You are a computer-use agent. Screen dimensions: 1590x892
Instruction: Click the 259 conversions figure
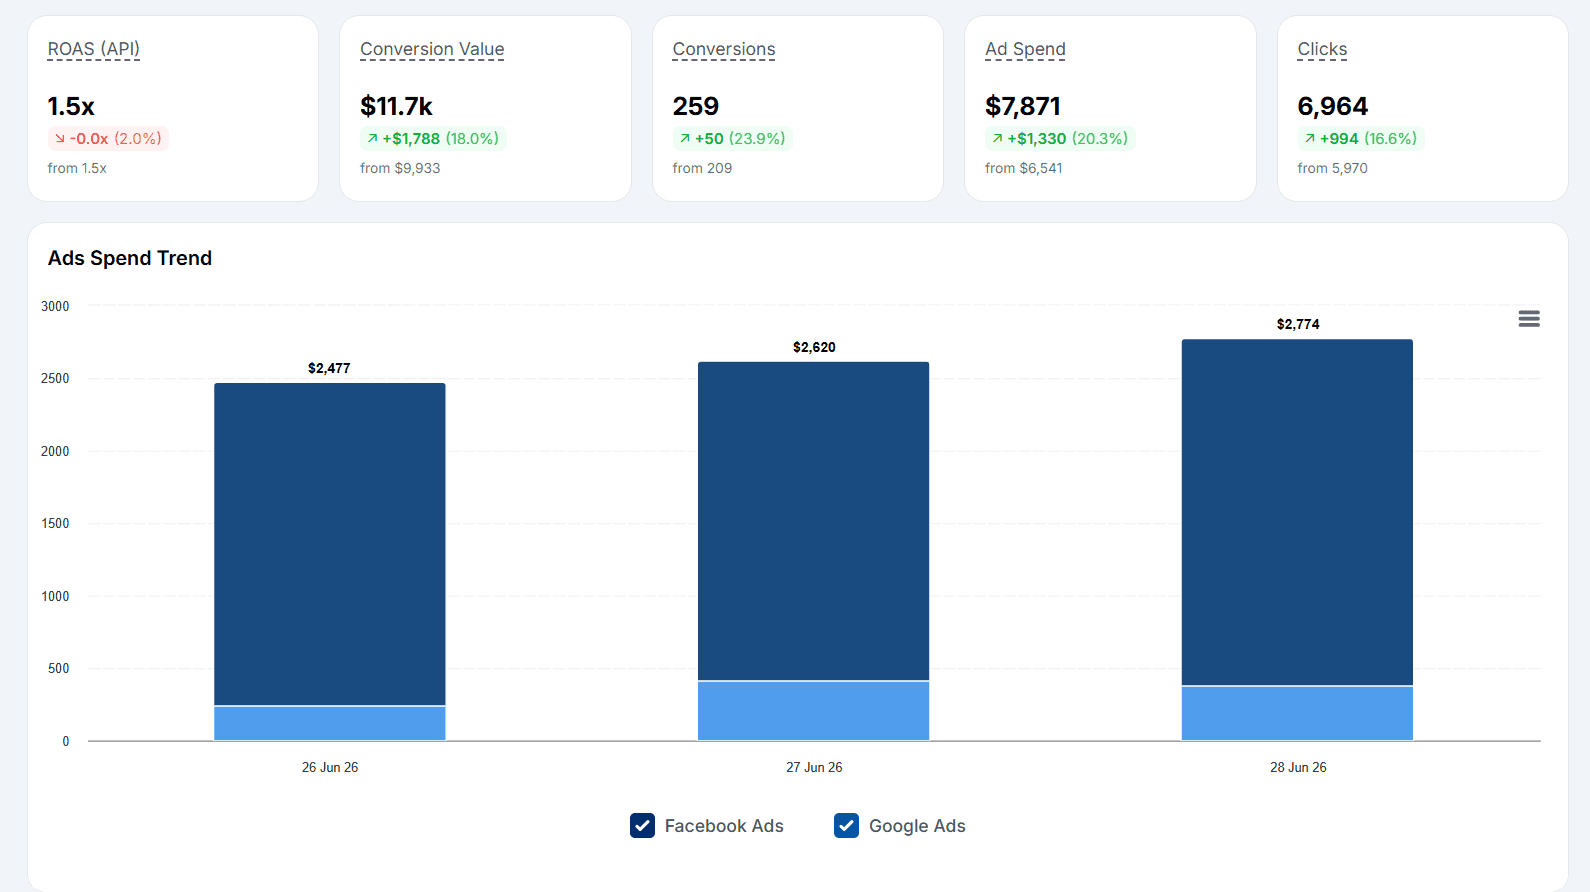(x=696, y=106)
